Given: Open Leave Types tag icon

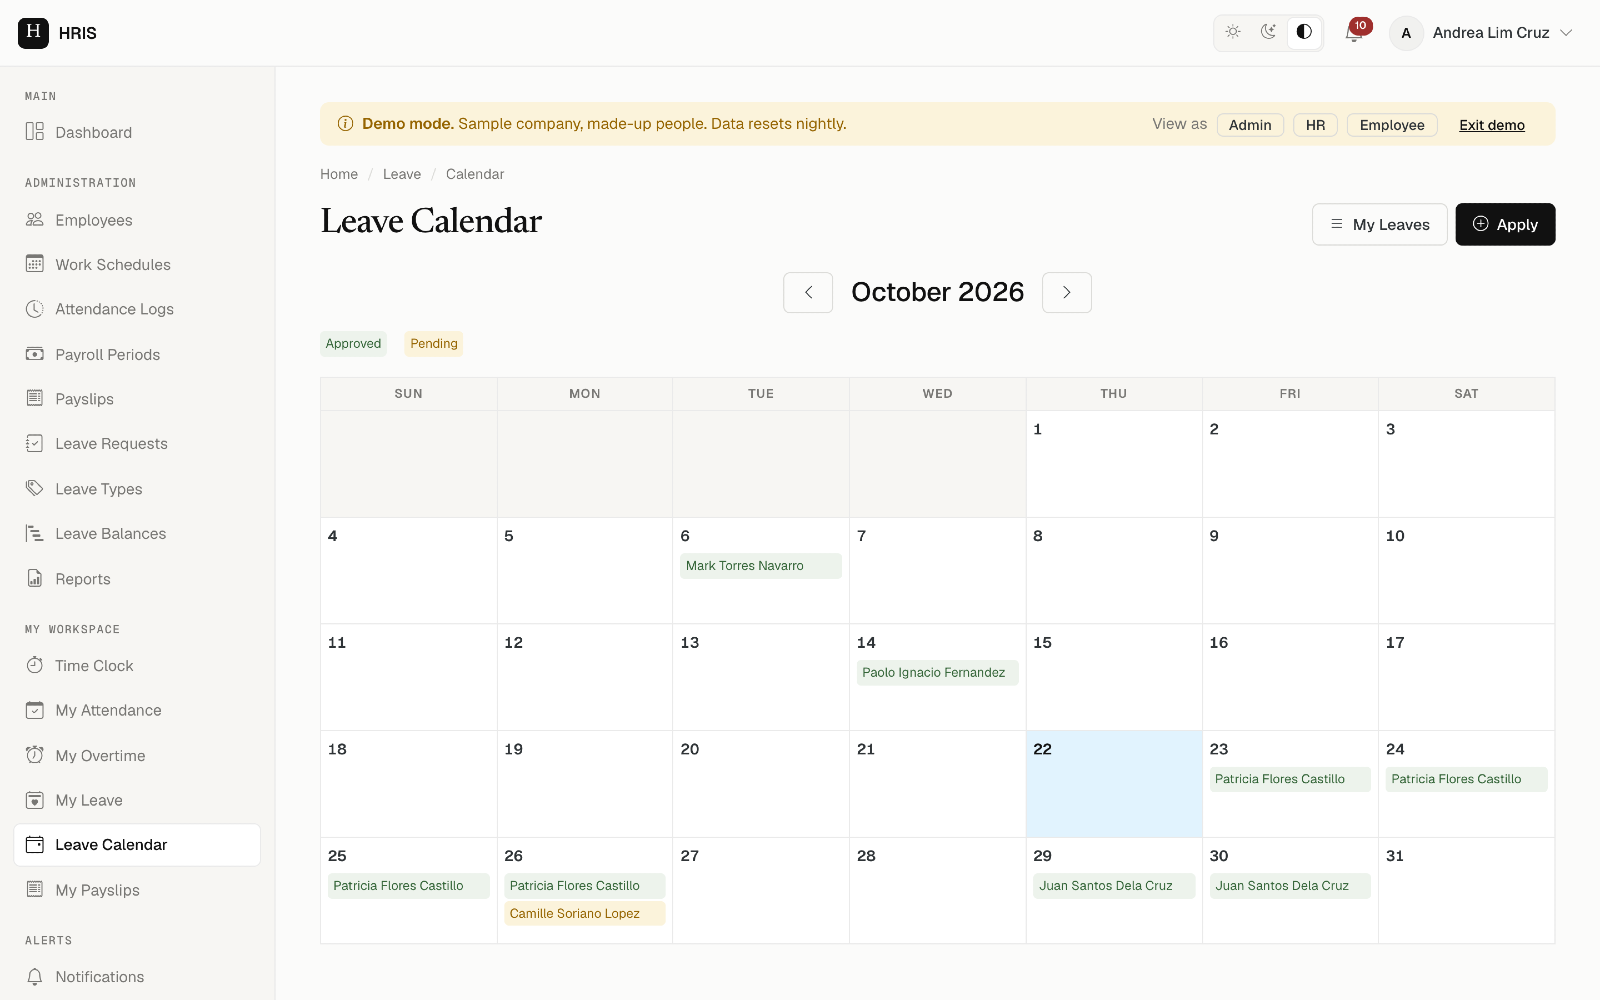Looking at the screenshot, I should coord(35,488).
